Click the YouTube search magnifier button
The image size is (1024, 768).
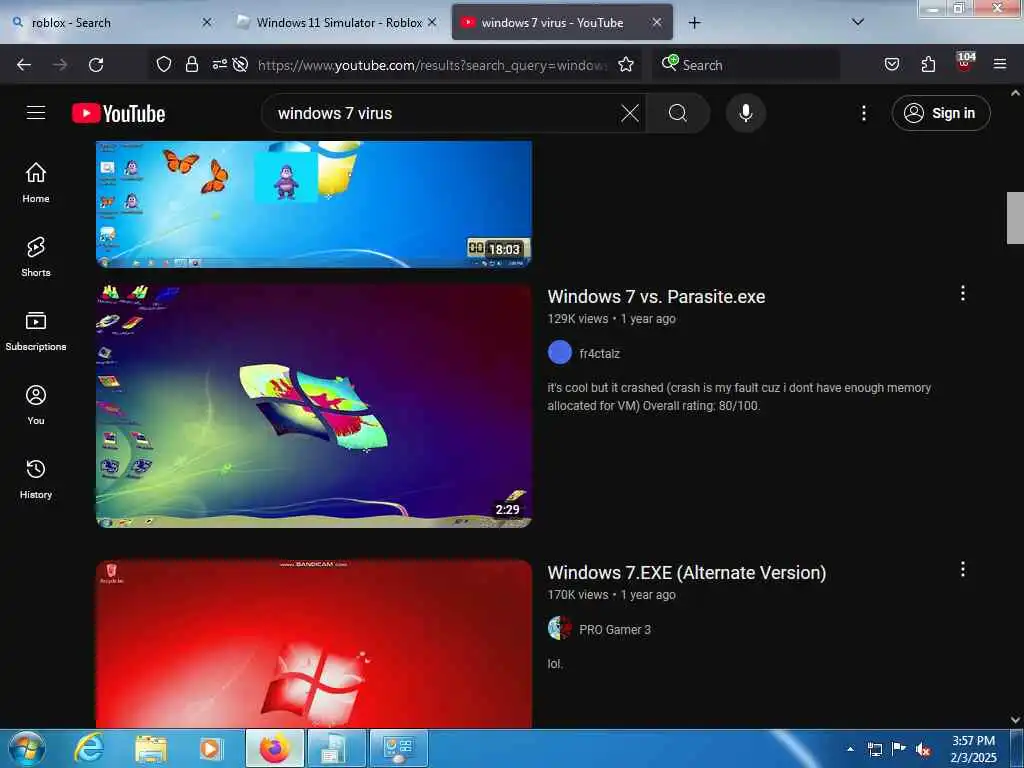tap(678, 114)
